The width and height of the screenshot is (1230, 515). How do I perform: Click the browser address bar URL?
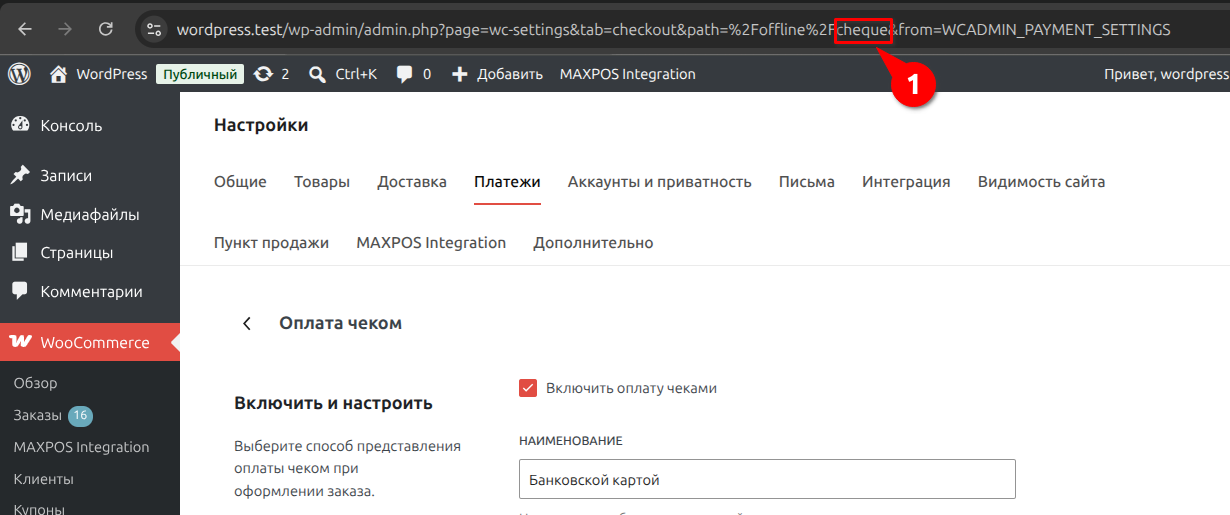coord(673,30)
